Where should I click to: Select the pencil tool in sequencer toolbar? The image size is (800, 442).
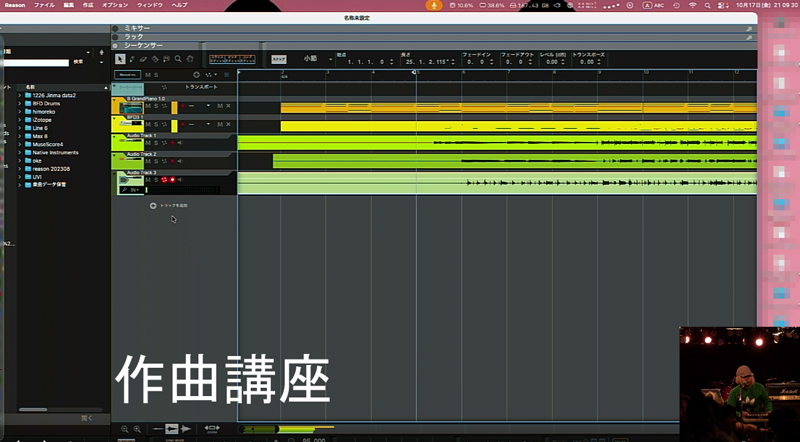click(x=131, y=59)
